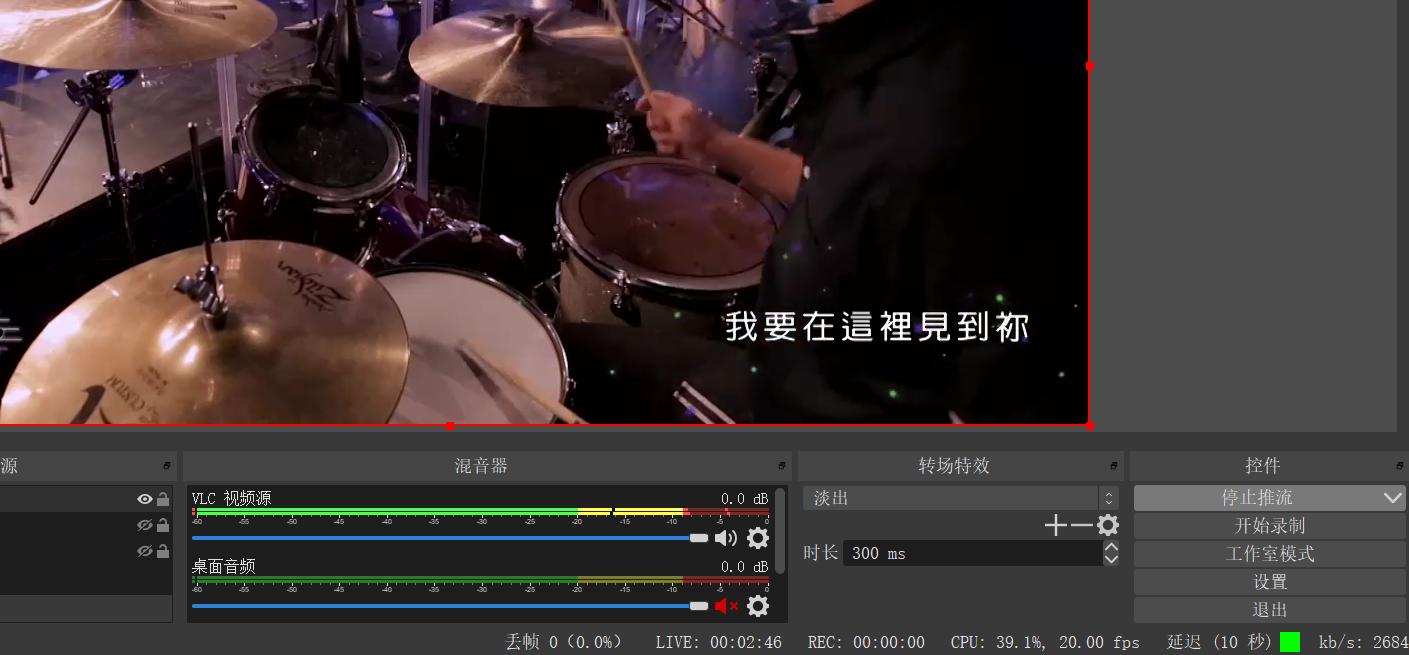Viewport: 1409px width, 655px height.
Task: Undock the 混音器 panel
Action: coord(781,466)
